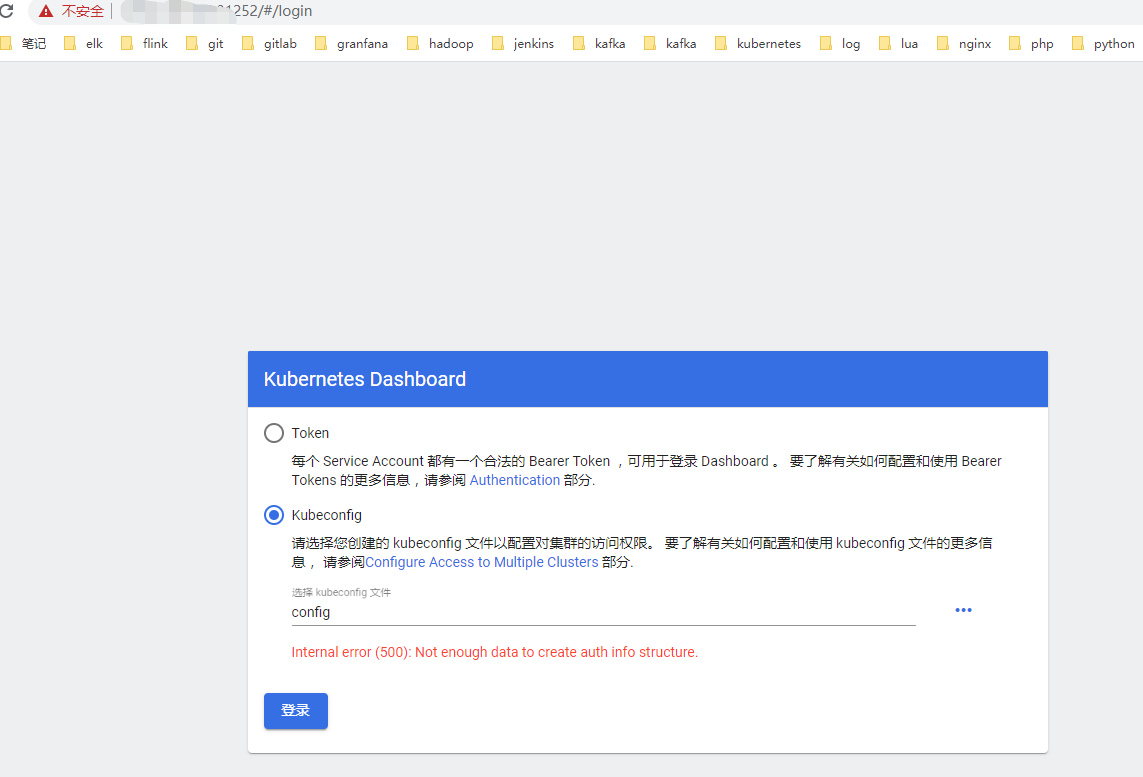Screen dimensions: 1143x777
Task: Select the Kubeconfig radio button
Action: coord(274,515)
